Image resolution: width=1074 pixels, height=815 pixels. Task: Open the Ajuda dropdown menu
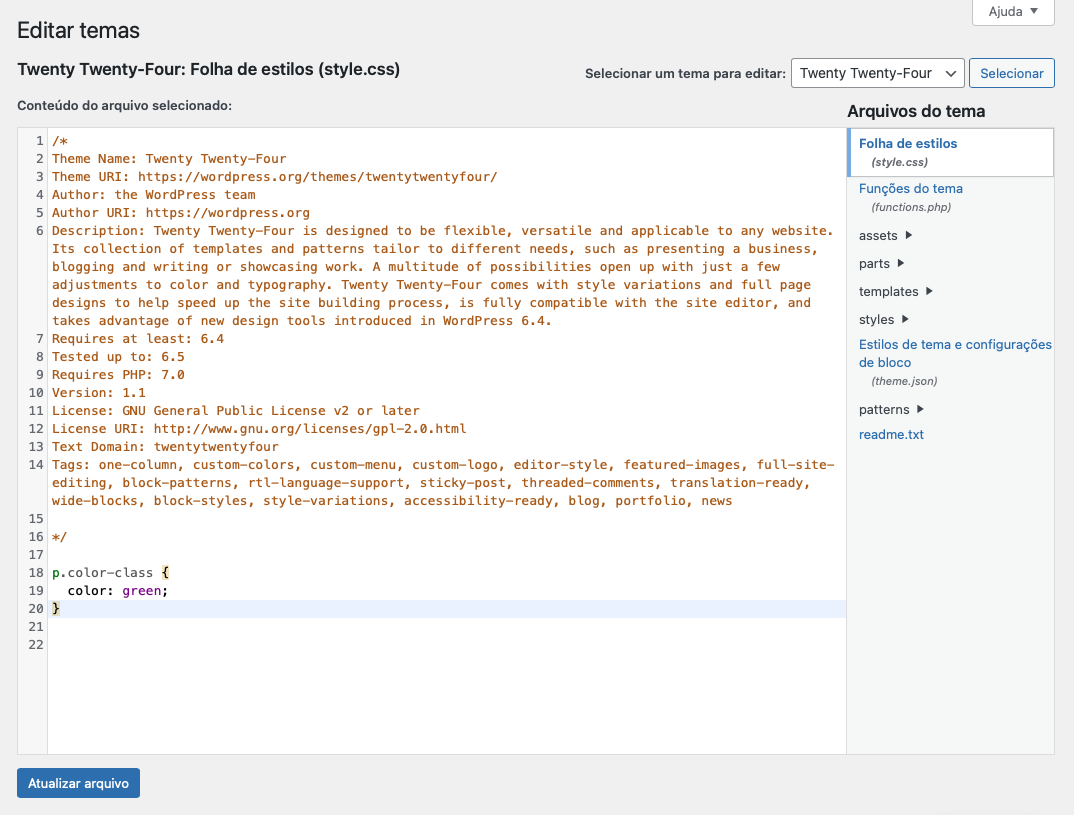coord(1012,11)
